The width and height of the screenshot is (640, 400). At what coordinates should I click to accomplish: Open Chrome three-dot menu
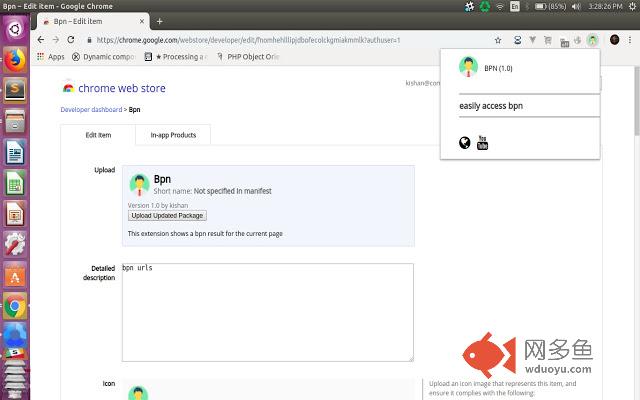tap(630, 40)
